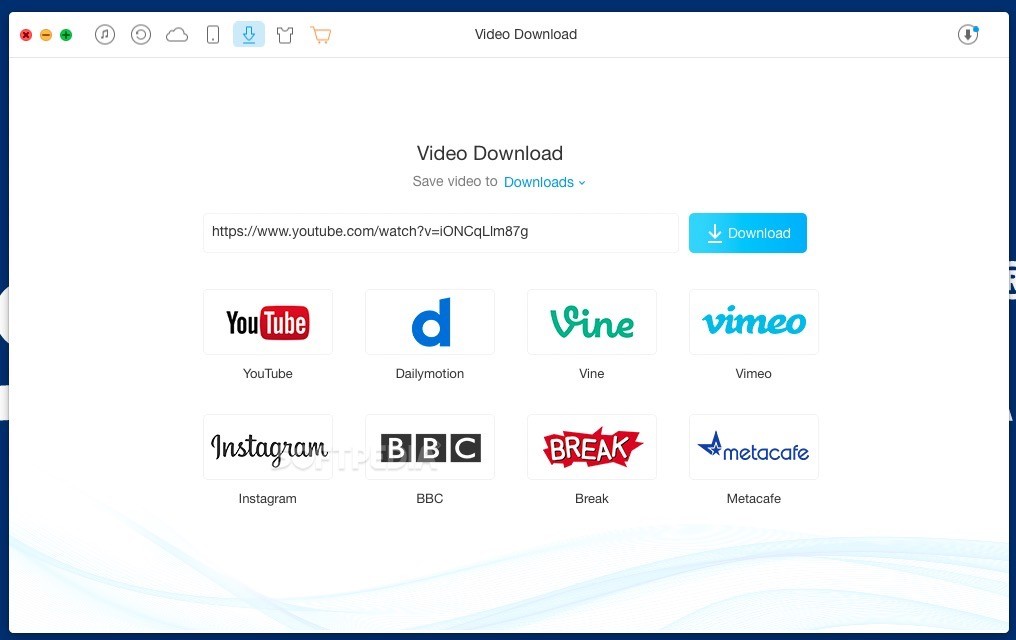Click the yellow minimize window button

click(46, 35)
